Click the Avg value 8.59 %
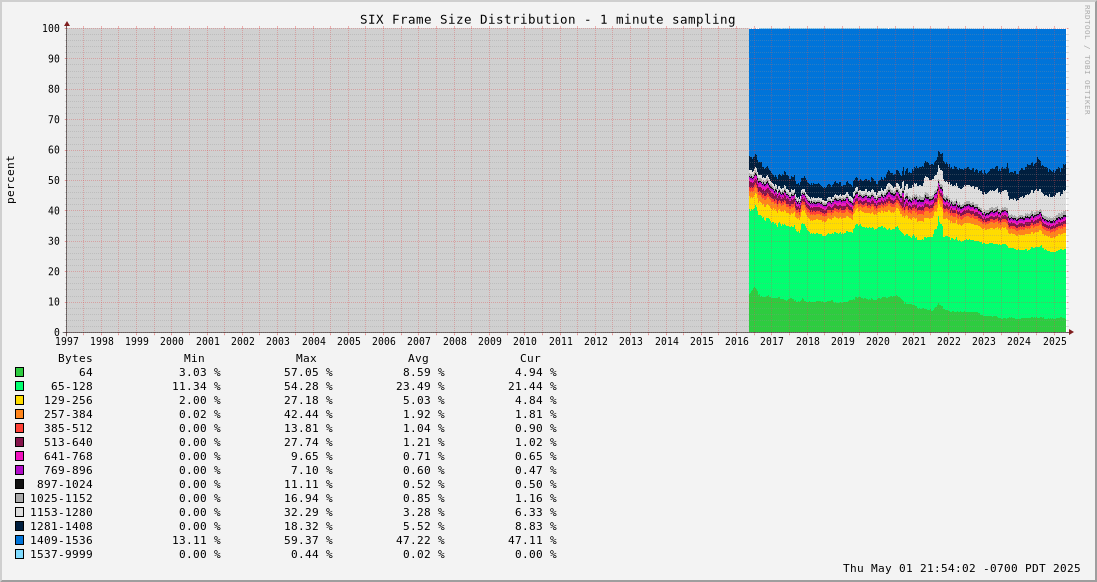Image resolution: width=1097 pixels, height=582 pixels. click(x=423, y=372)
